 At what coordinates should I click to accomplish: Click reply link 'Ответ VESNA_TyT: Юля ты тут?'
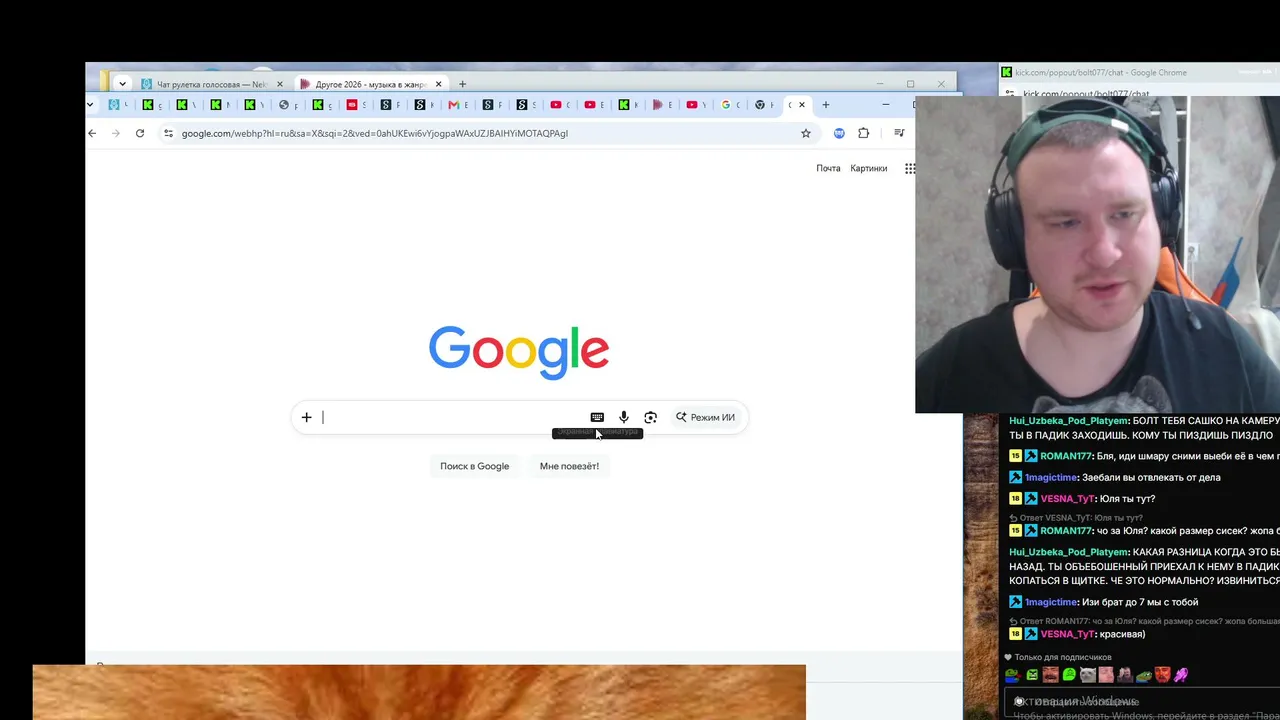pyautogui.click(x=1081, y=518)
